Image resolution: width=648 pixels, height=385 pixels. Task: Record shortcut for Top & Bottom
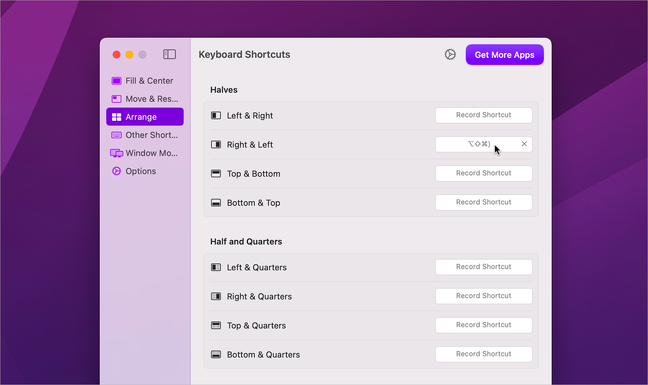484,173
